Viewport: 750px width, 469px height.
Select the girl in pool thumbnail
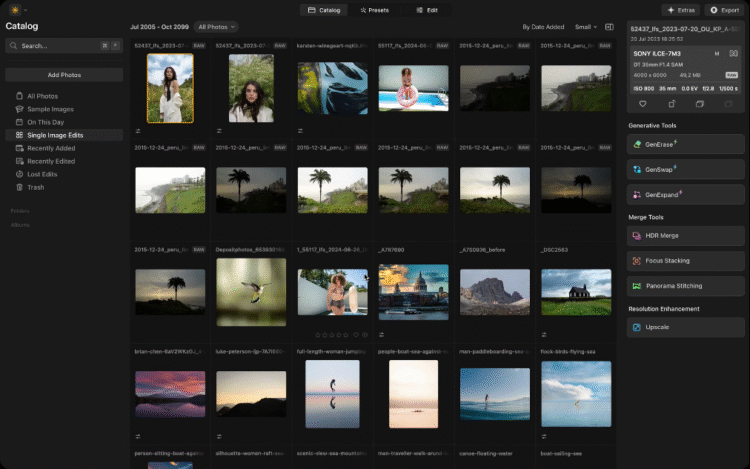click(414, 88)
